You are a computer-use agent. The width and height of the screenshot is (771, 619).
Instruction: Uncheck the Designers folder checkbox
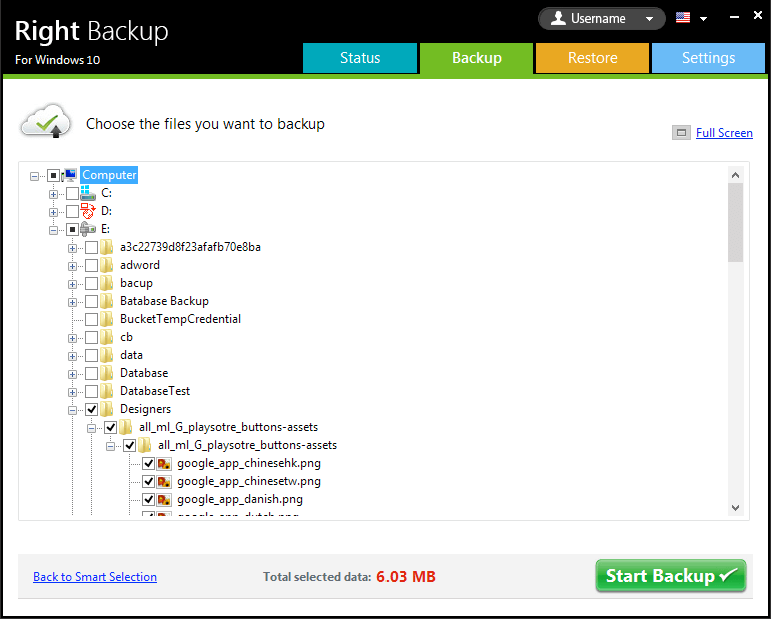pyautogui.click(x=91, y=409)
